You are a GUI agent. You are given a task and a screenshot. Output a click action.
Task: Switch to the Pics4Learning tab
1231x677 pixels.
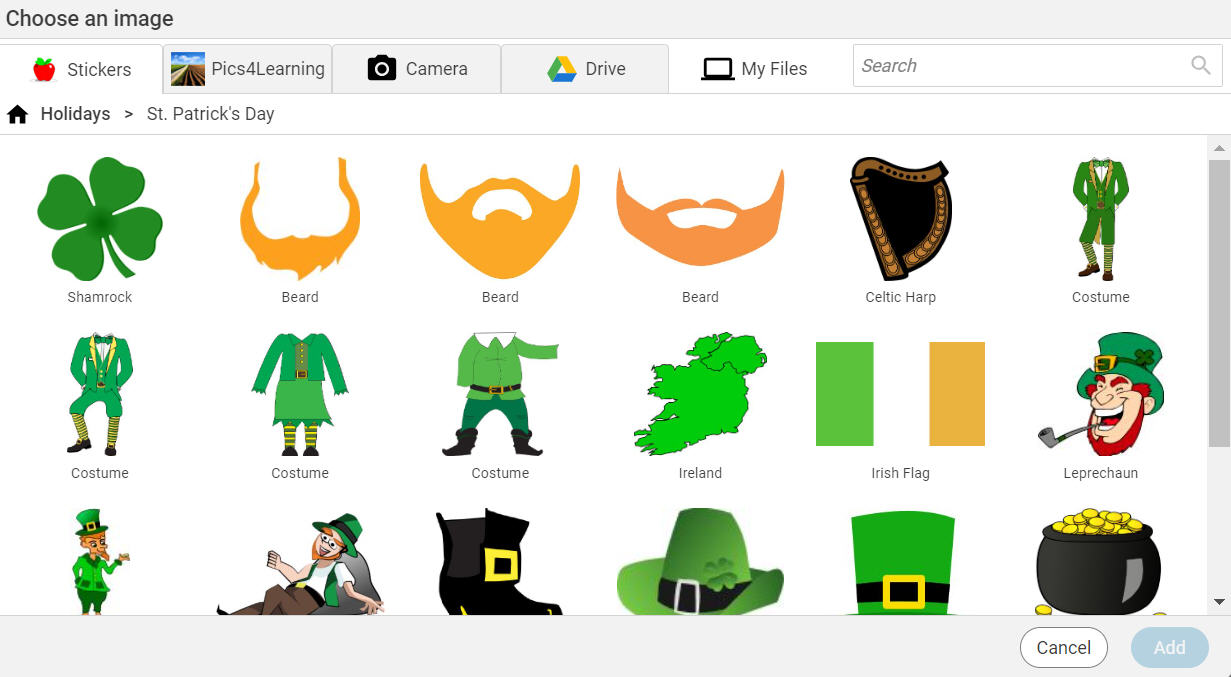tap(246, 68)
